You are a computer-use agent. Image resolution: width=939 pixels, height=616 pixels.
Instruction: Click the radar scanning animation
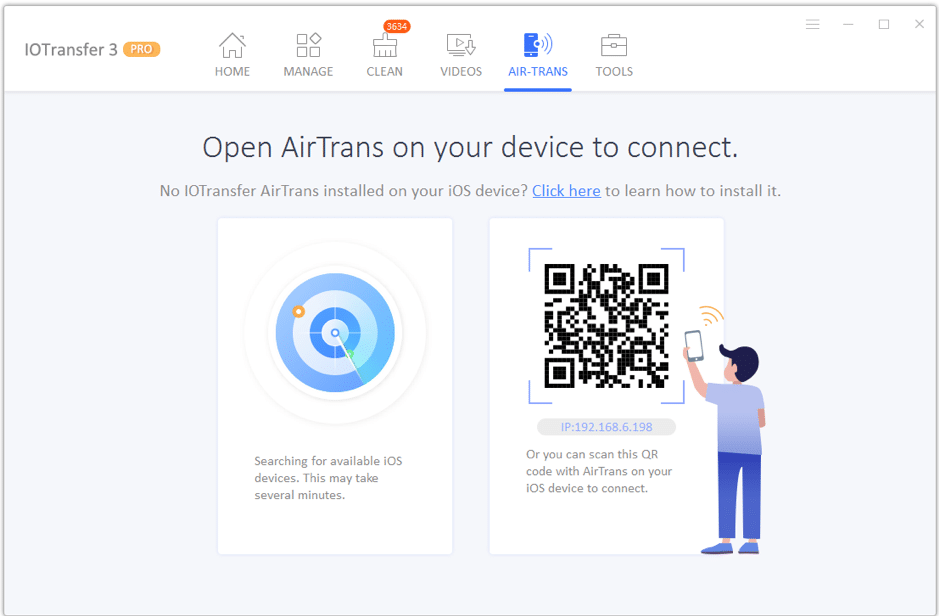click(x=335, y=333)
